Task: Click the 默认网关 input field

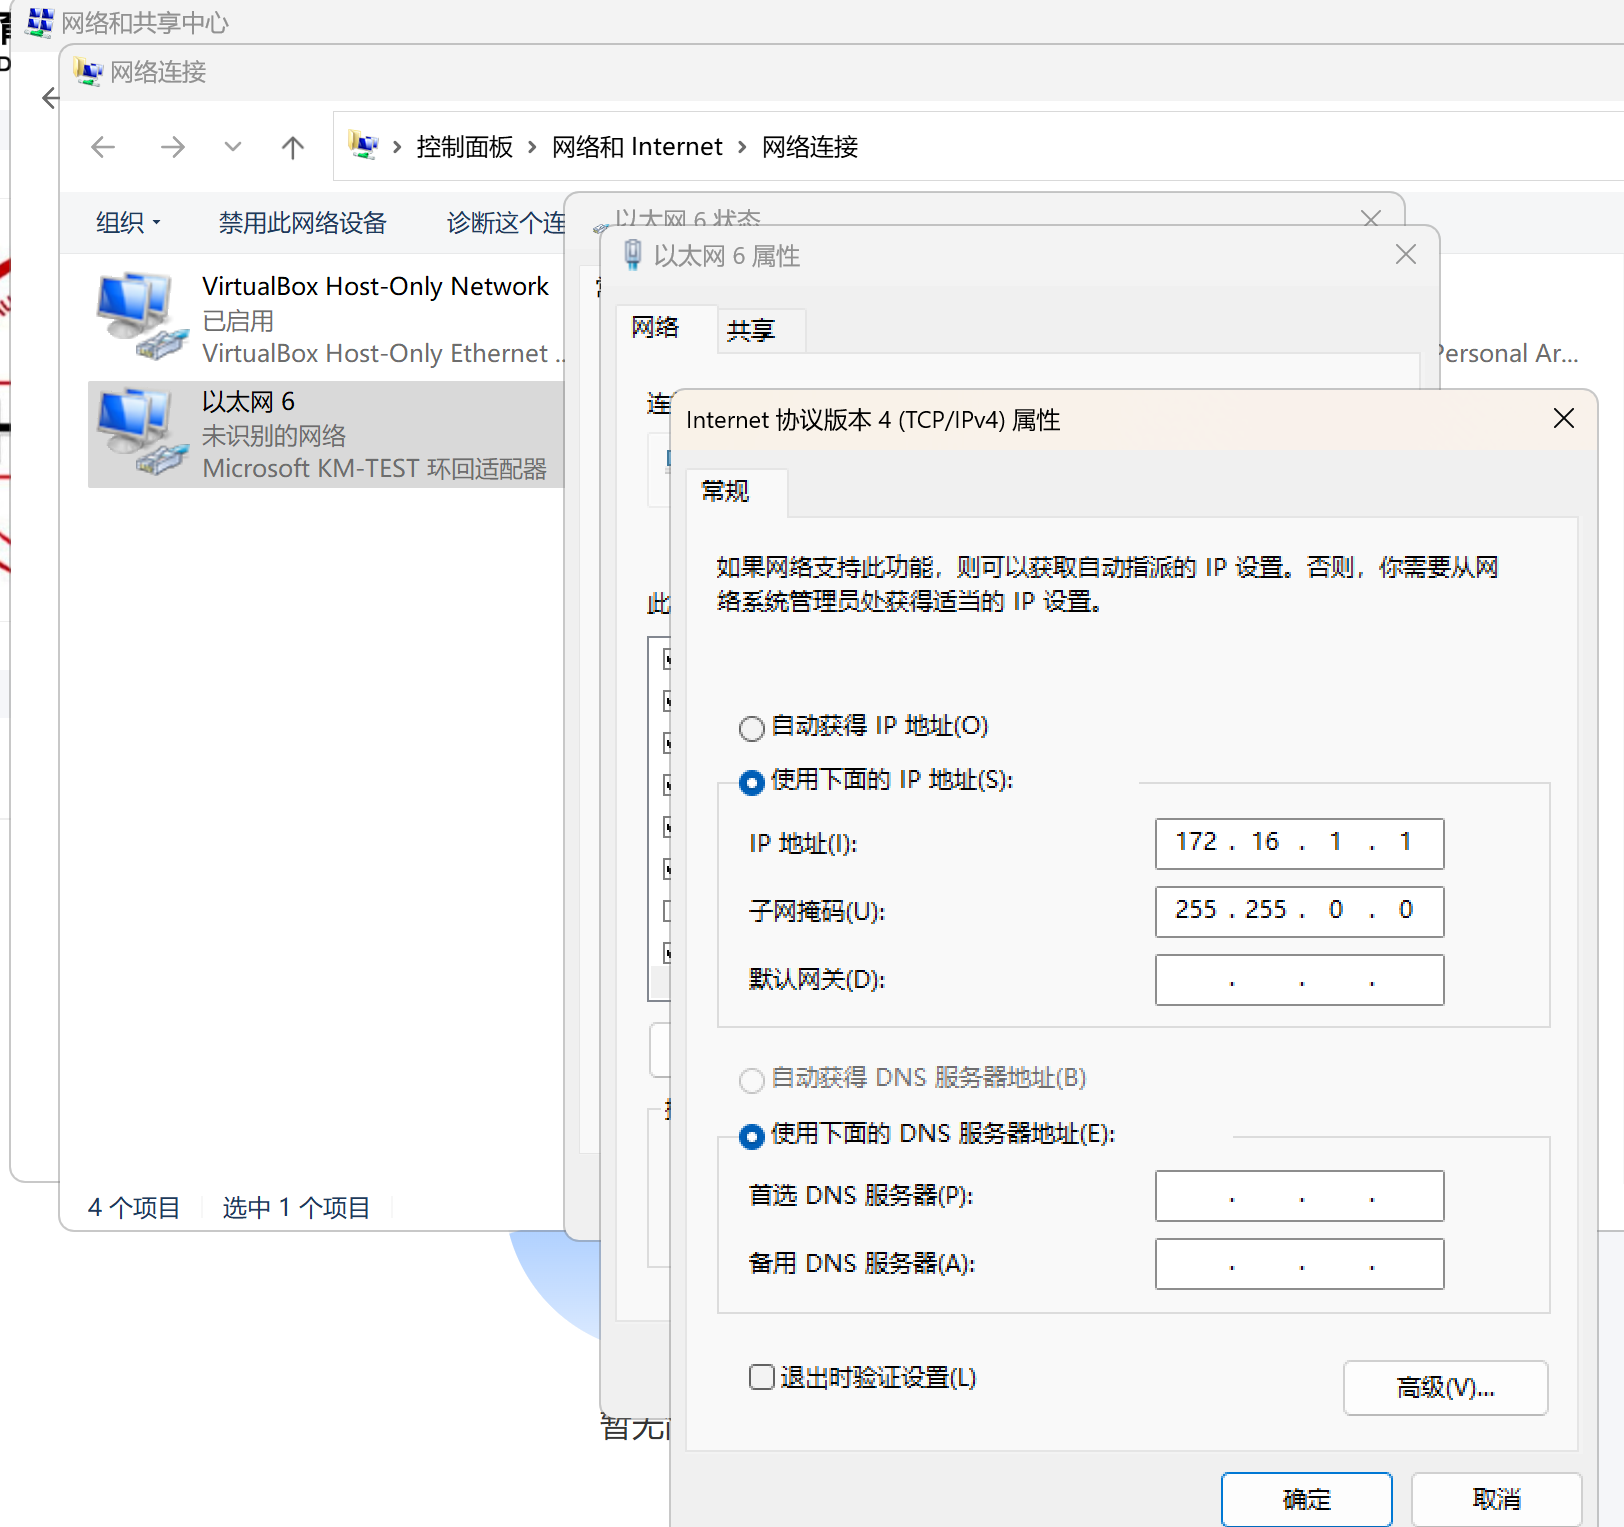Action: click(1299, 979)
